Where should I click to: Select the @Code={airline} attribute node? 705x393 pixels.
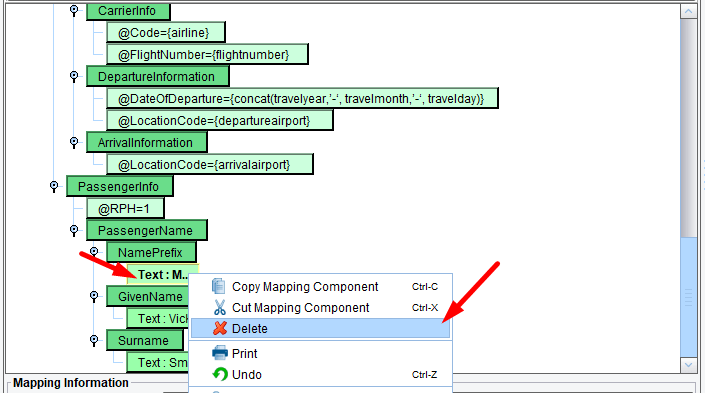[165, 32]
